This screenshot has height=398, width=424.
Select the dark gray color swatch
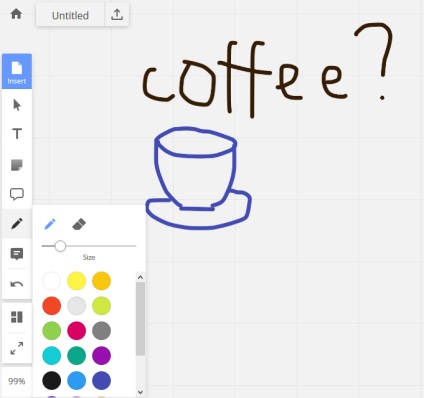pos(101,331)
